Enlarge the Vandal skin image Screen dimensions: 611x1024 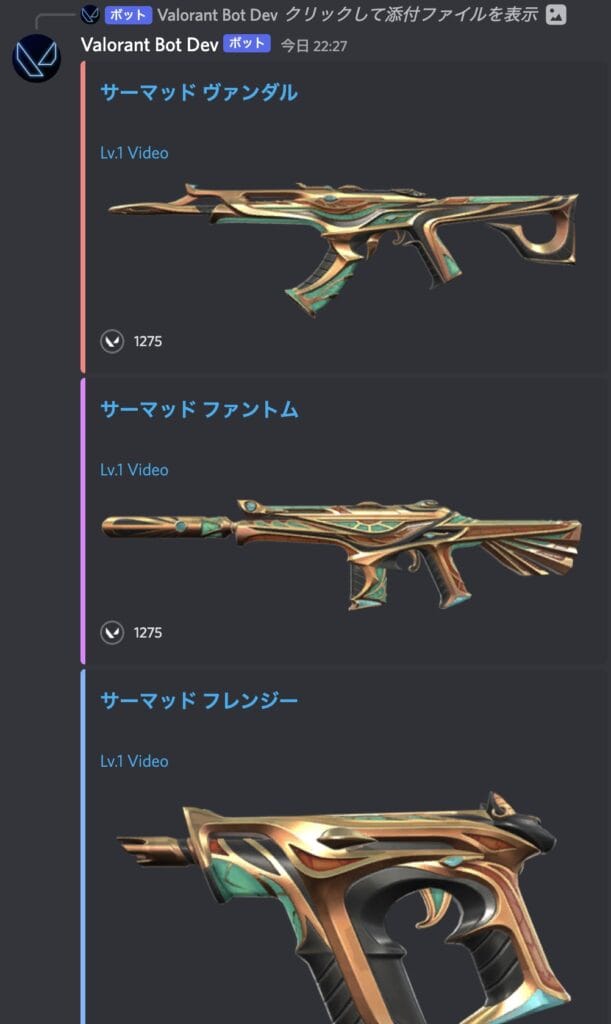click(343, 248)
